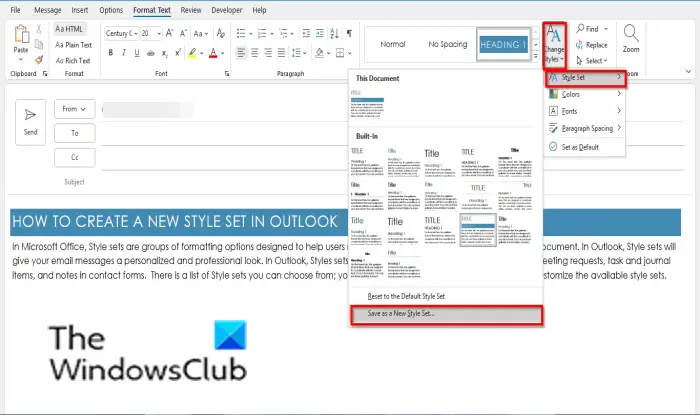This screenshot has width=700, height=415.
Task: Click the Decrease Font Size icon
Action: (183, 33)
